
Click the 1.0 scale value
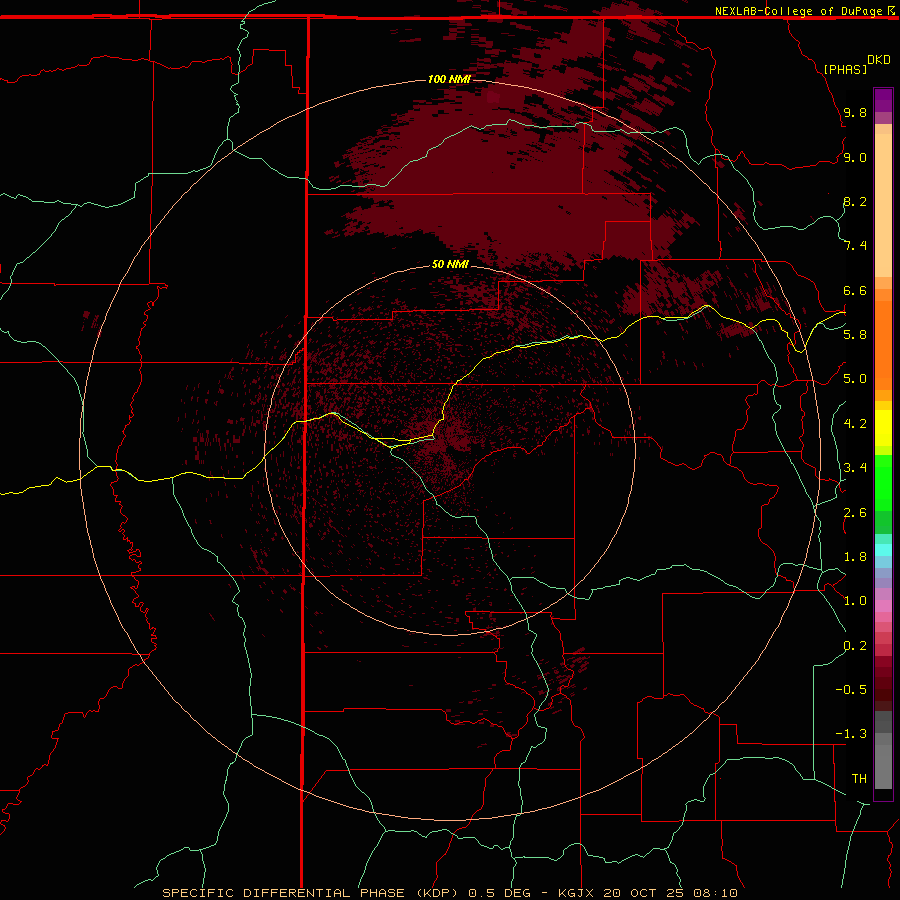pyautogui.click(x=855, y=601)
